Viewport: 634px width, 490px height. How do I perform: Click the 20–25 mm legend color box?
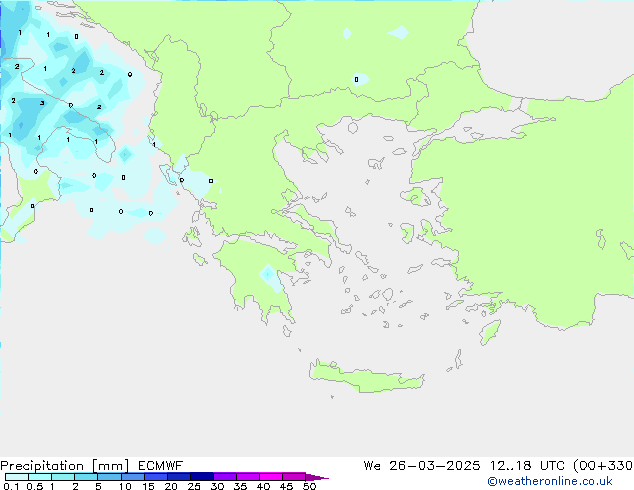click(179, 477)
